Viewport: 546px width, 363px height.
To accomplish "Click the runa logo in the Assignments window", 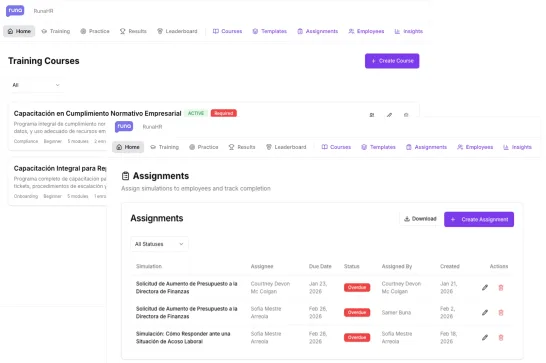I will pos(124,126).
